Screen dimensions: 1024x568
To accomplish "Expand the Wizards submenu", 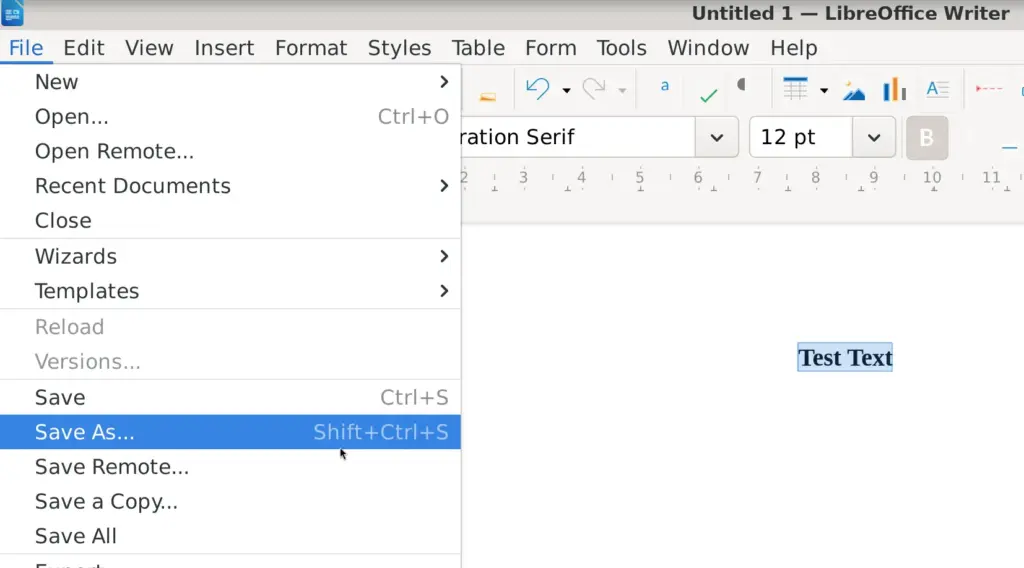I will coord(230,257).
